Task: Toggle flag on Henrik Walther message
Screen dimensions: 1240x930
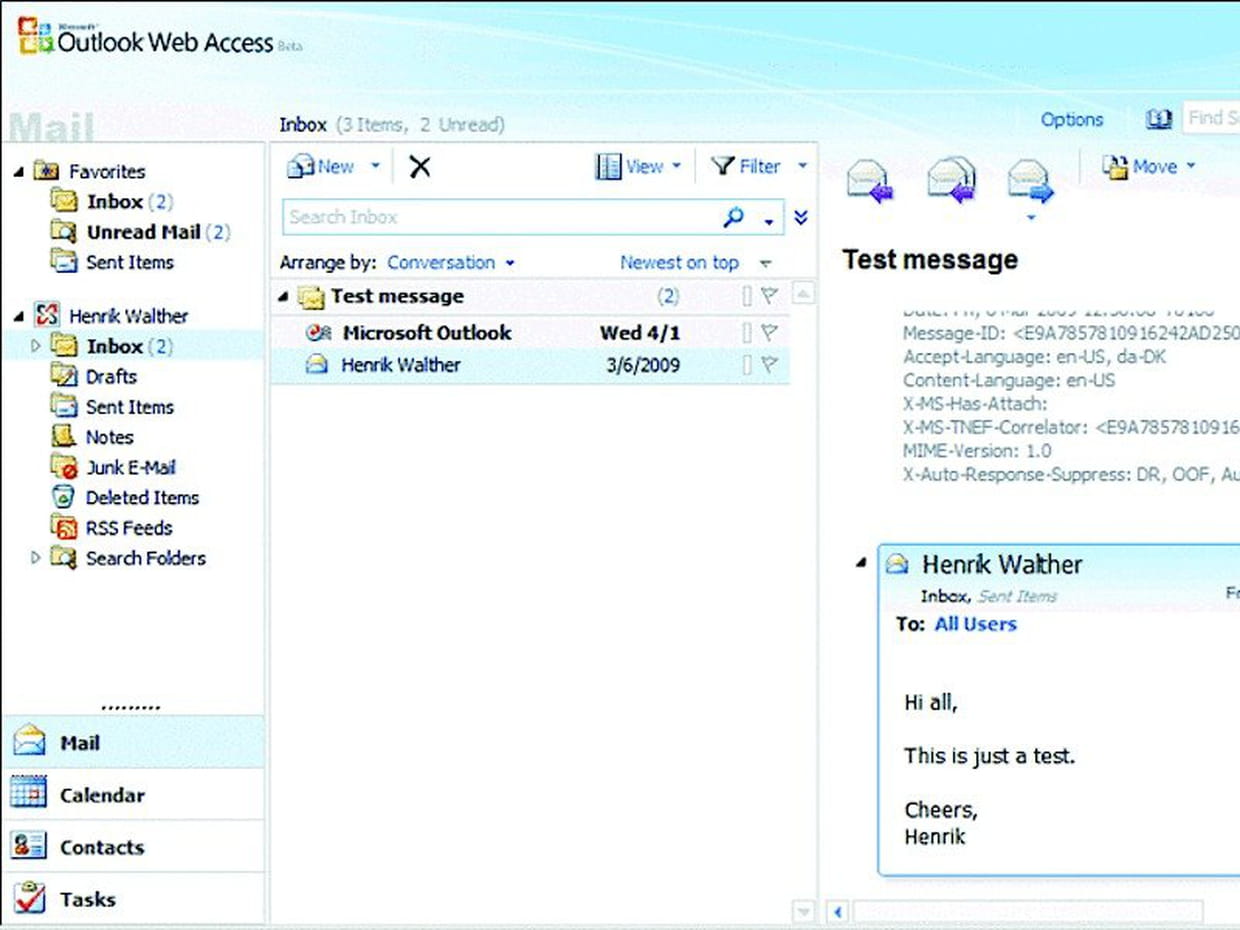Action: pos(768,365)
